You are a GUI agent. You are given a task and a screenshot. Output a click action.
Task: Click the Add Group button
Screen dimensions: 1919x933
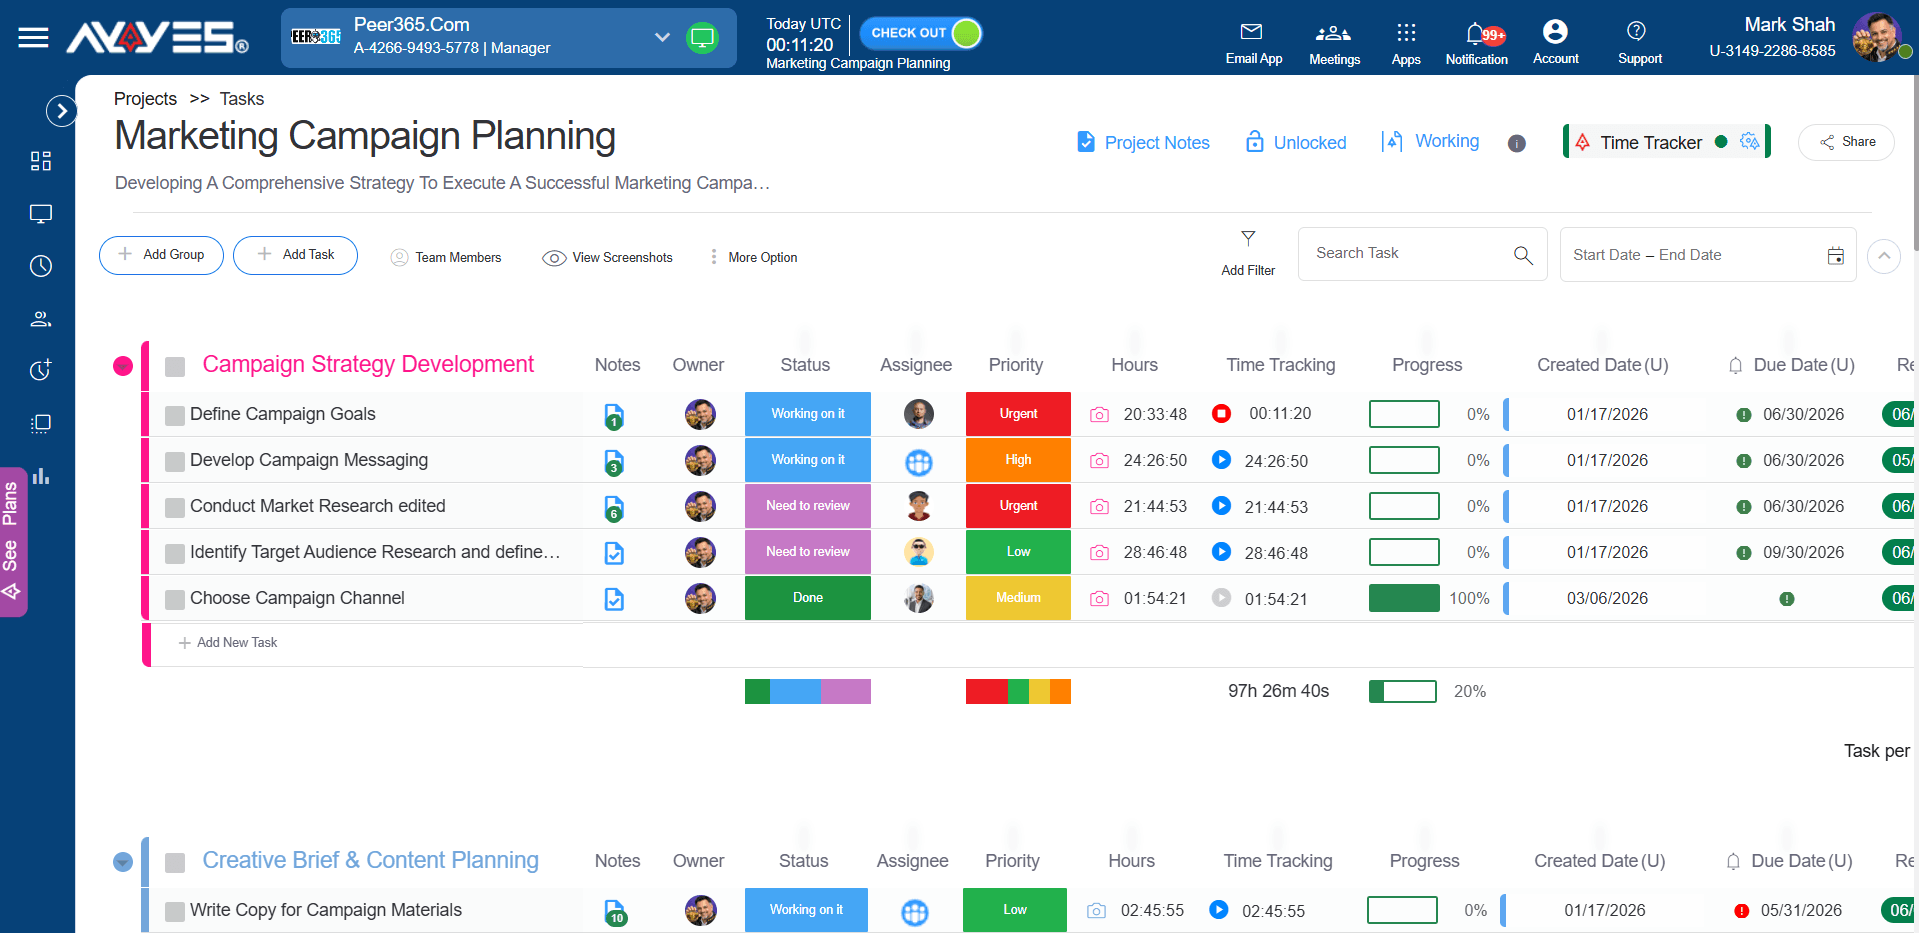click(x=161, y=255)
